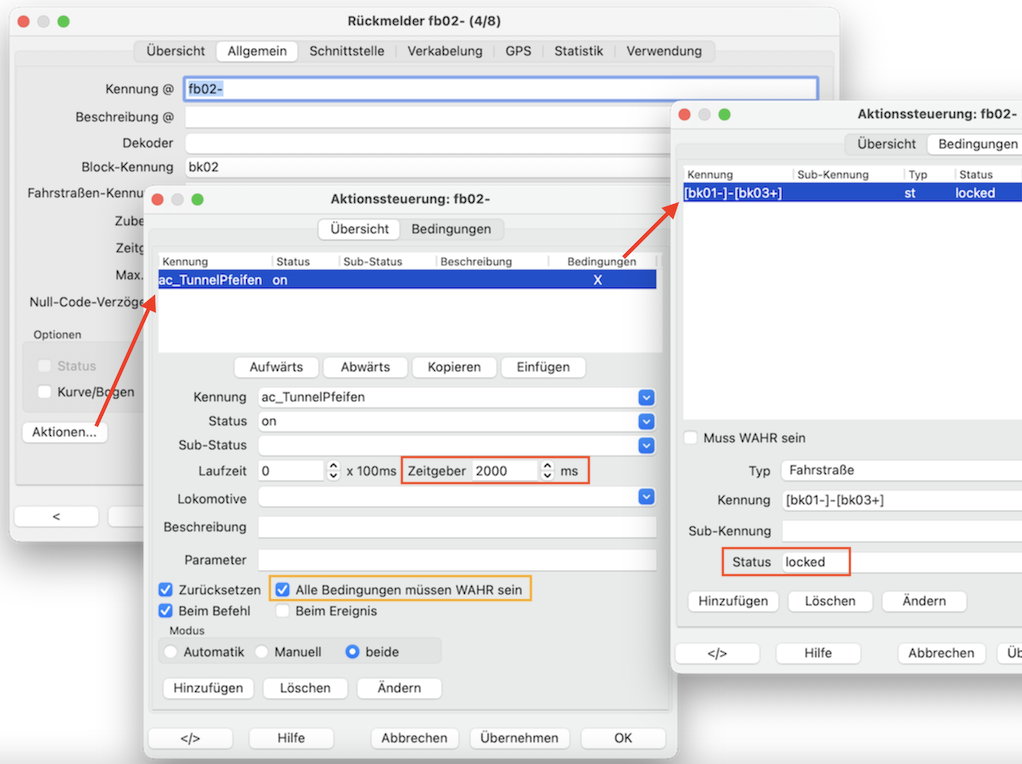
Task: Uncheck 'Alle Bedingungen müssen WAHR sein'
Action: point(283,590)
